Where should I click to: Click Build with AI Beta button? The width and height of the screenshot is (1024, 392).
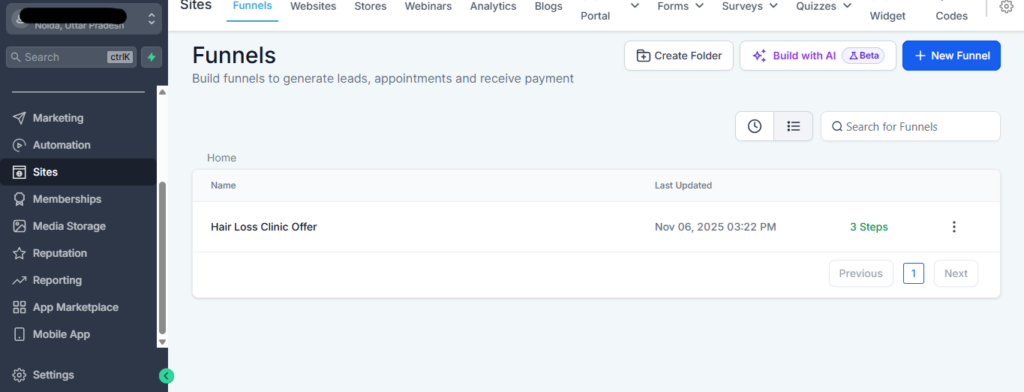tap(818, 56)
